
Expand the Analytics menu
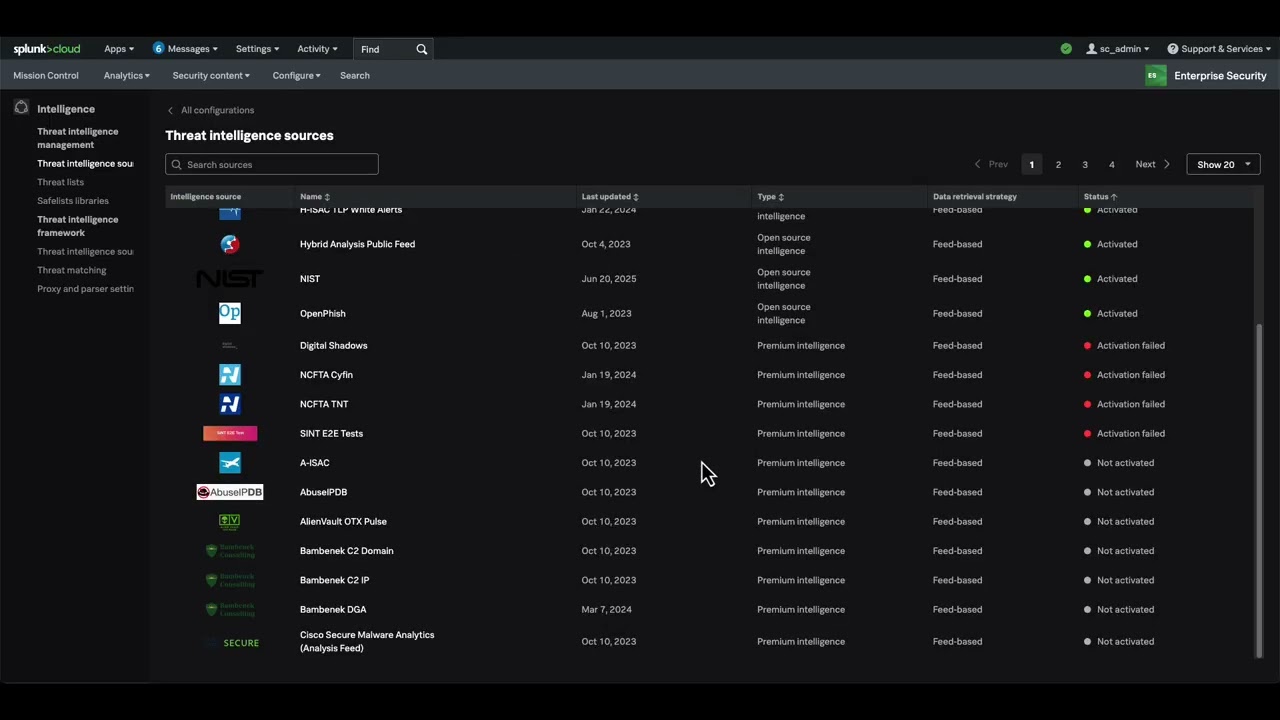point(127,76)
